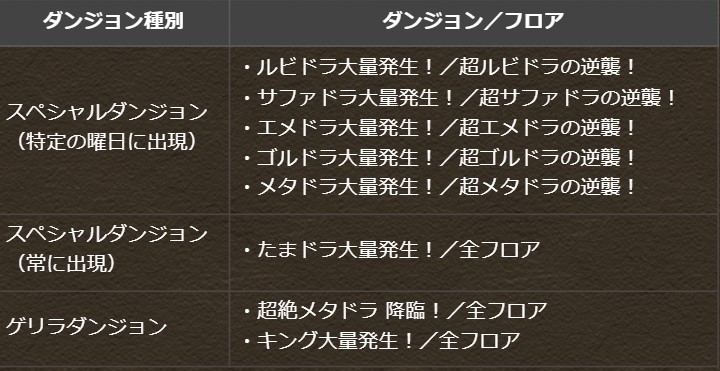
Task: Select the メタドラ大量発生！ entry
Action: 345,187
